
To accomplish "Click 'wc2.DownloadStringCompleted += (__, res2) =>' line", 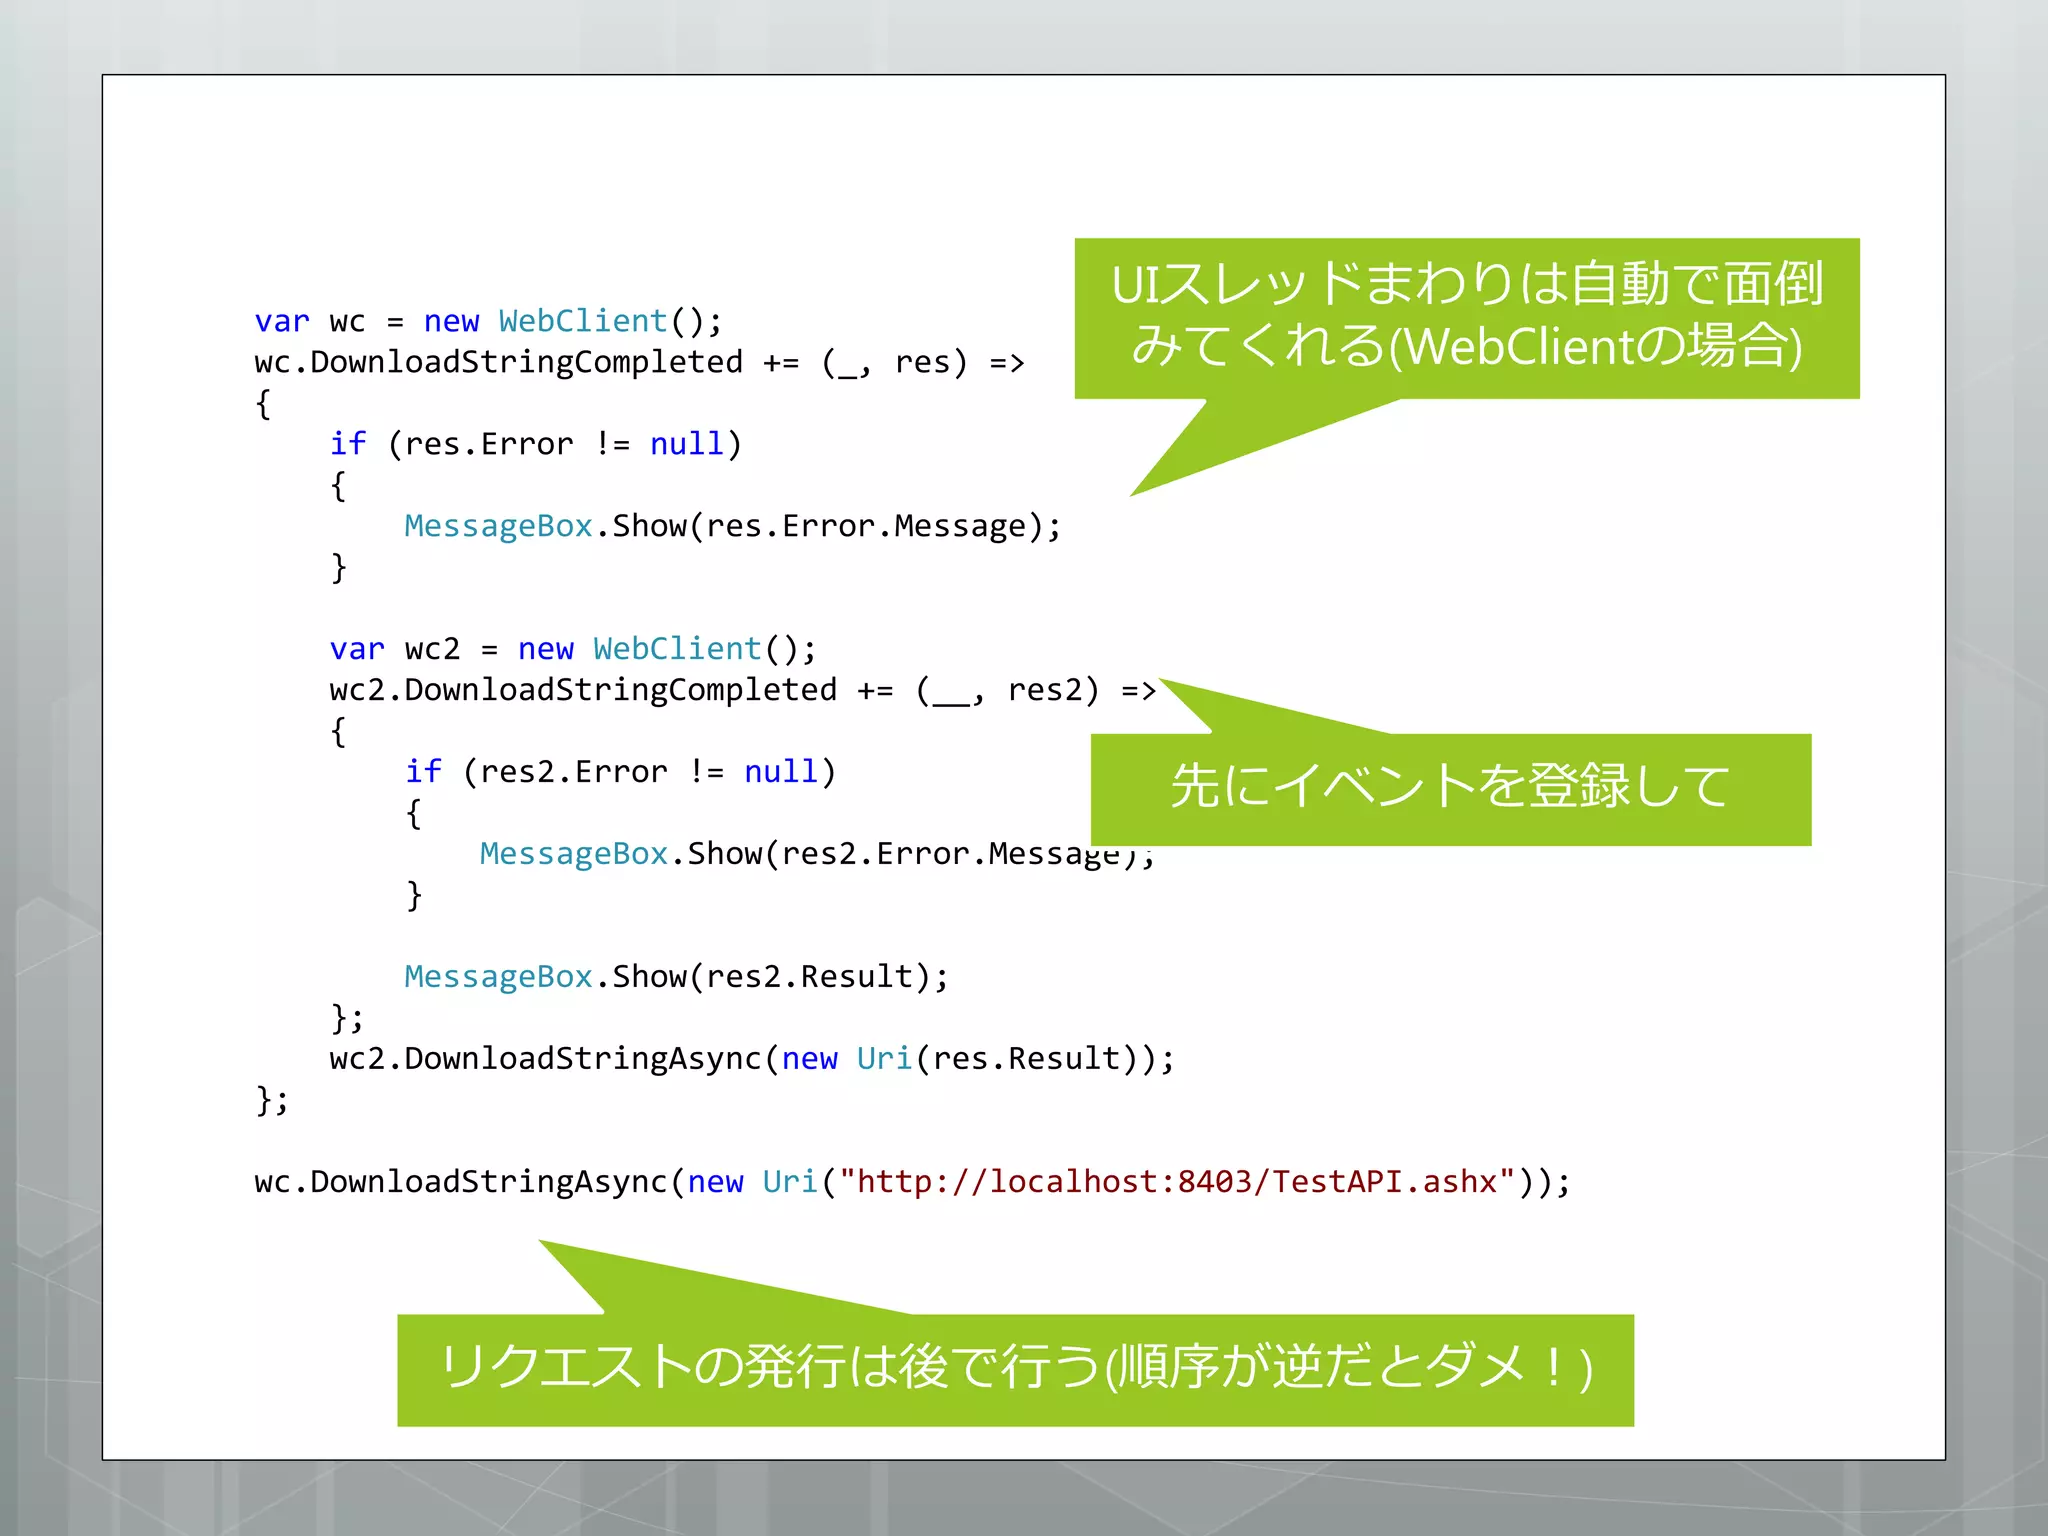I will (743, 690).
